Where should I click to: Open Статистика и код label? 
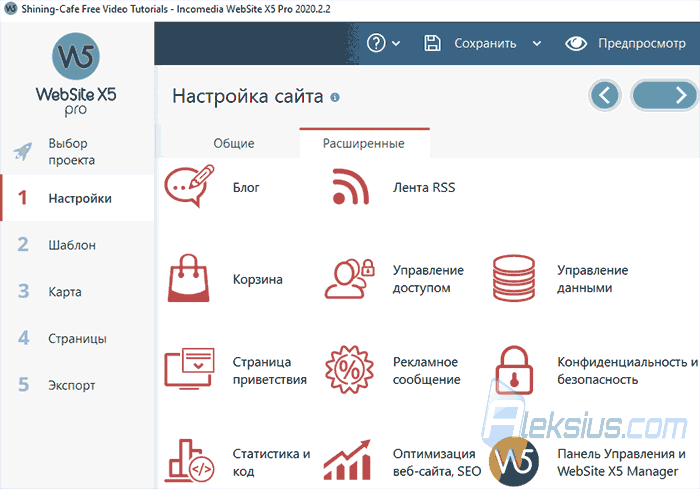tap(271, 462)
